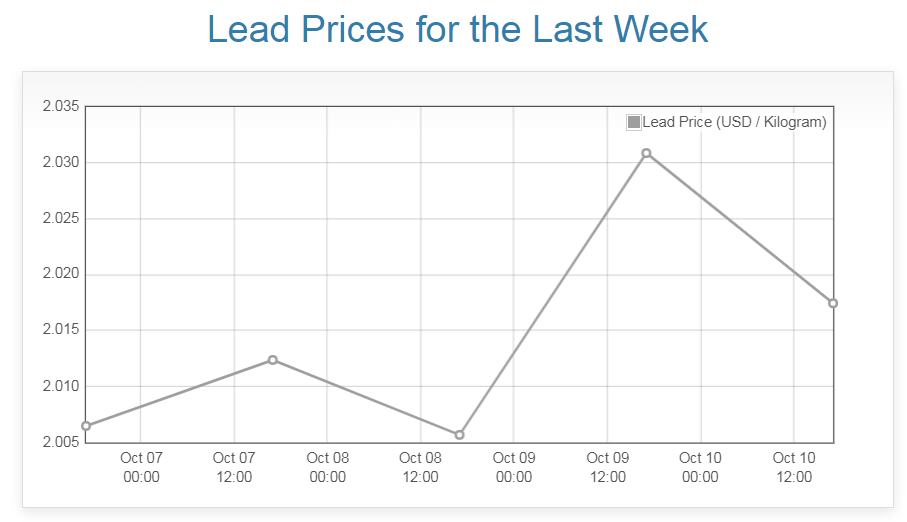Click the Oct 10 12:00 axis label
Image resolution: width=907 pixels, height=522 pixels.
coord(794,467)
